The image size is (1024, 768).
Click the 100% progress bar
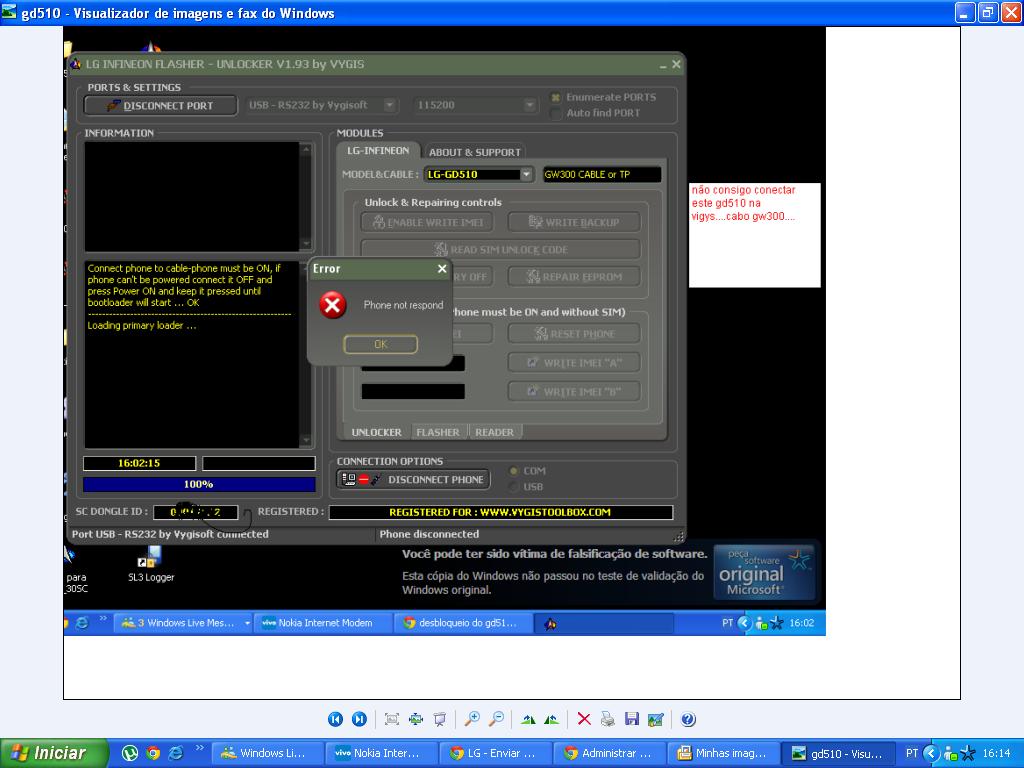[x=199, y=484]
